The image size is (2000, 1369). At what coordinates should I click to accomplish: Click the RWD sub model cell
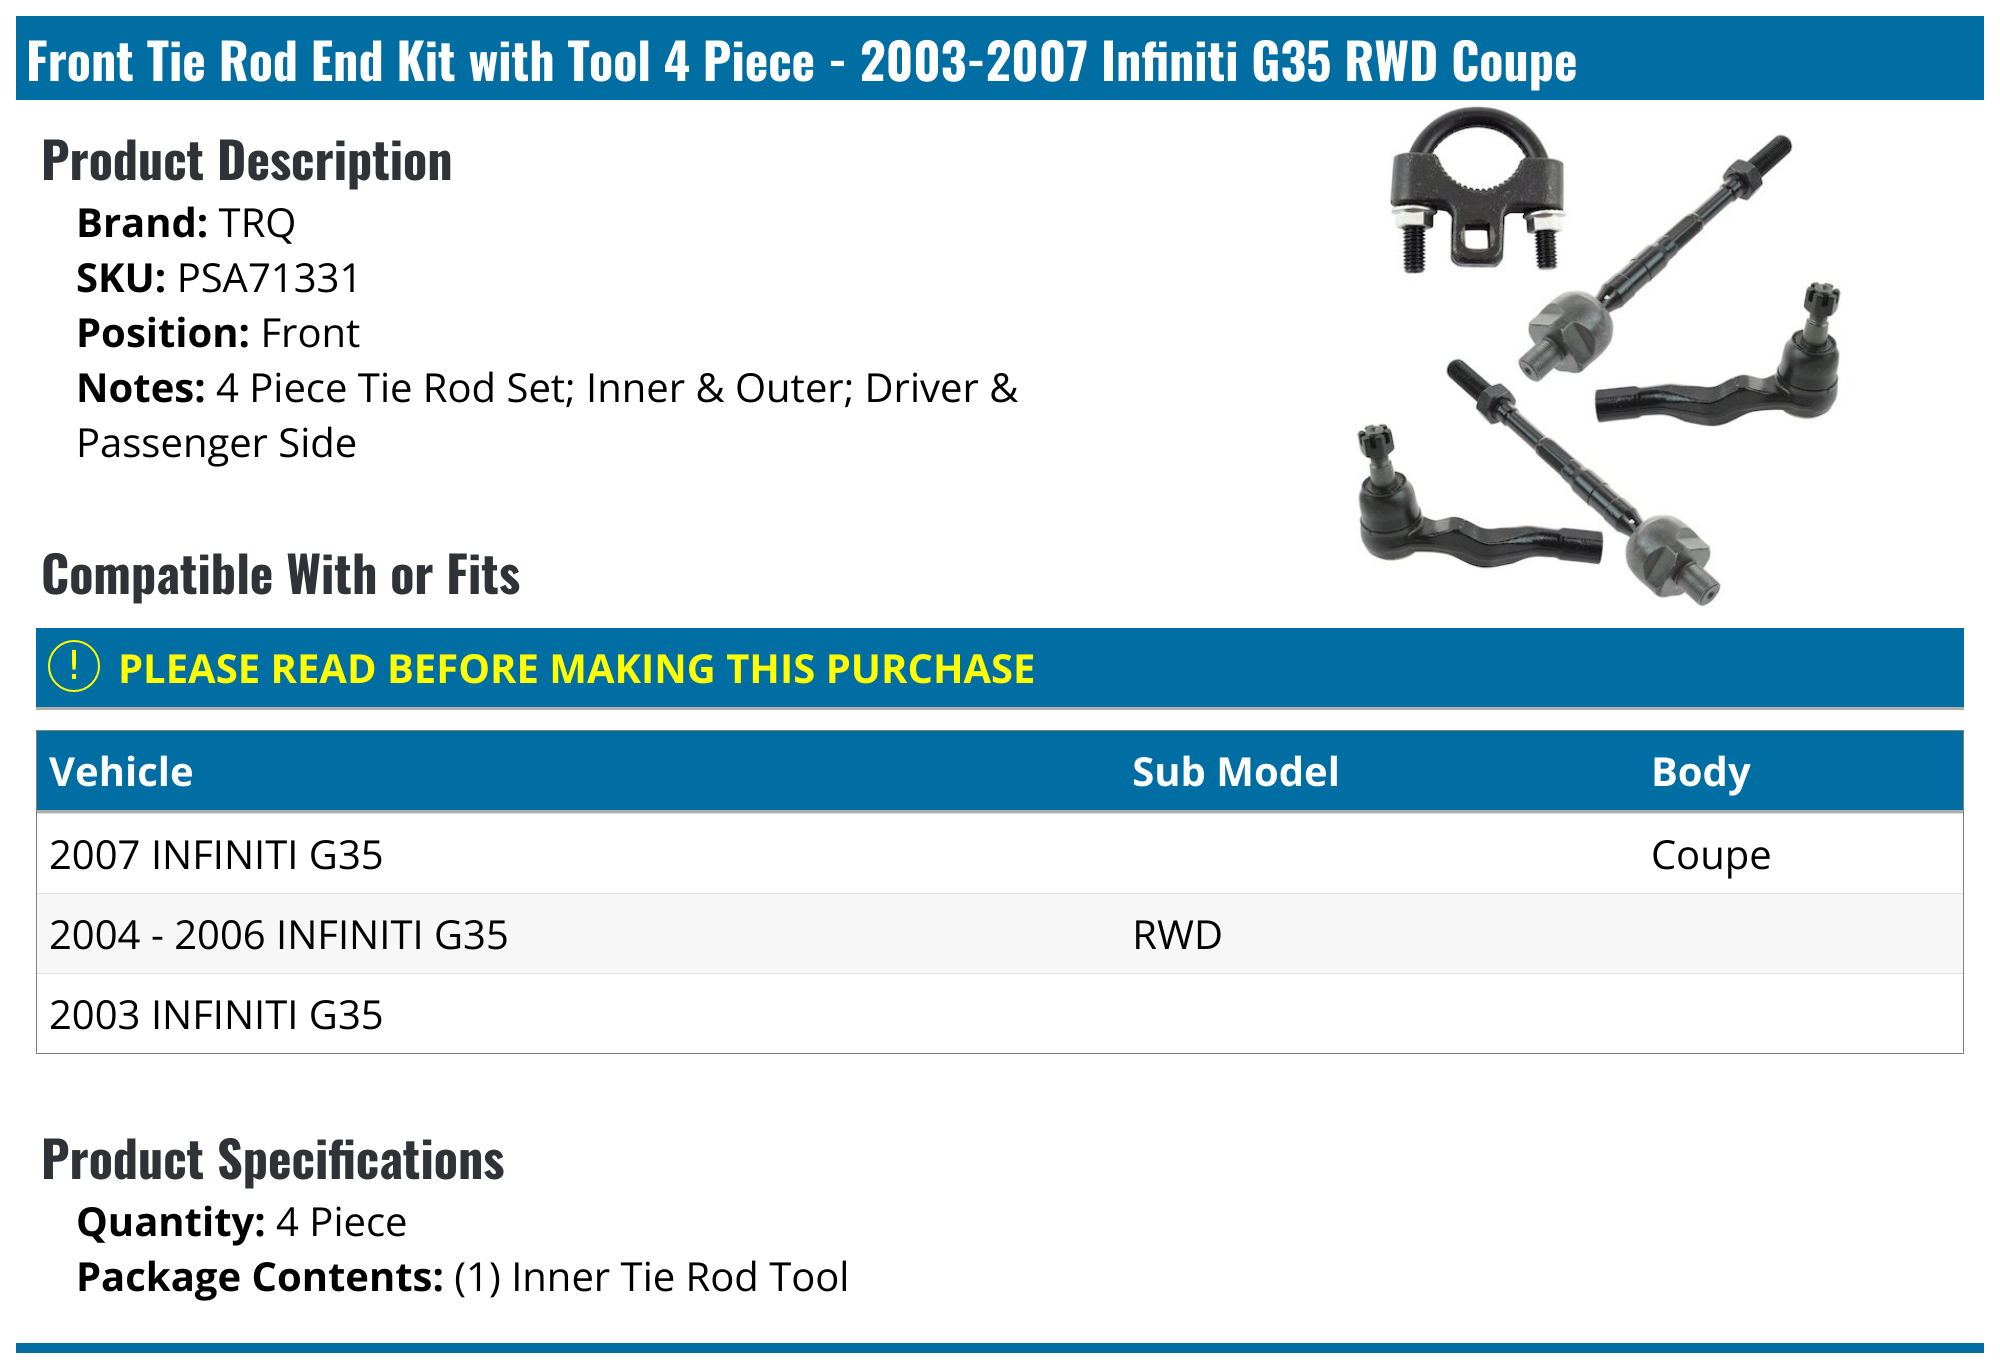tap(1177, 935)
